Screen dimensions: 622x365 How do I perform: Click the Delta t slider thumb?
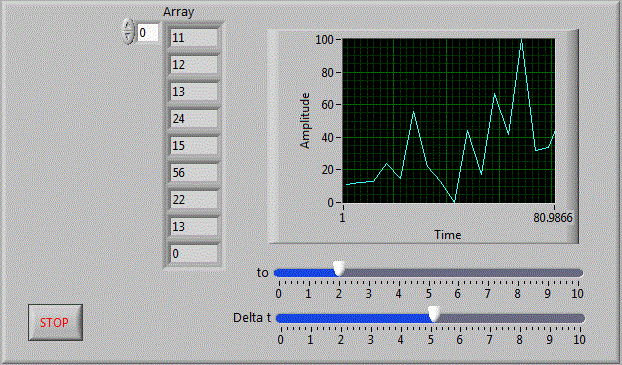(x=434, y=314)
